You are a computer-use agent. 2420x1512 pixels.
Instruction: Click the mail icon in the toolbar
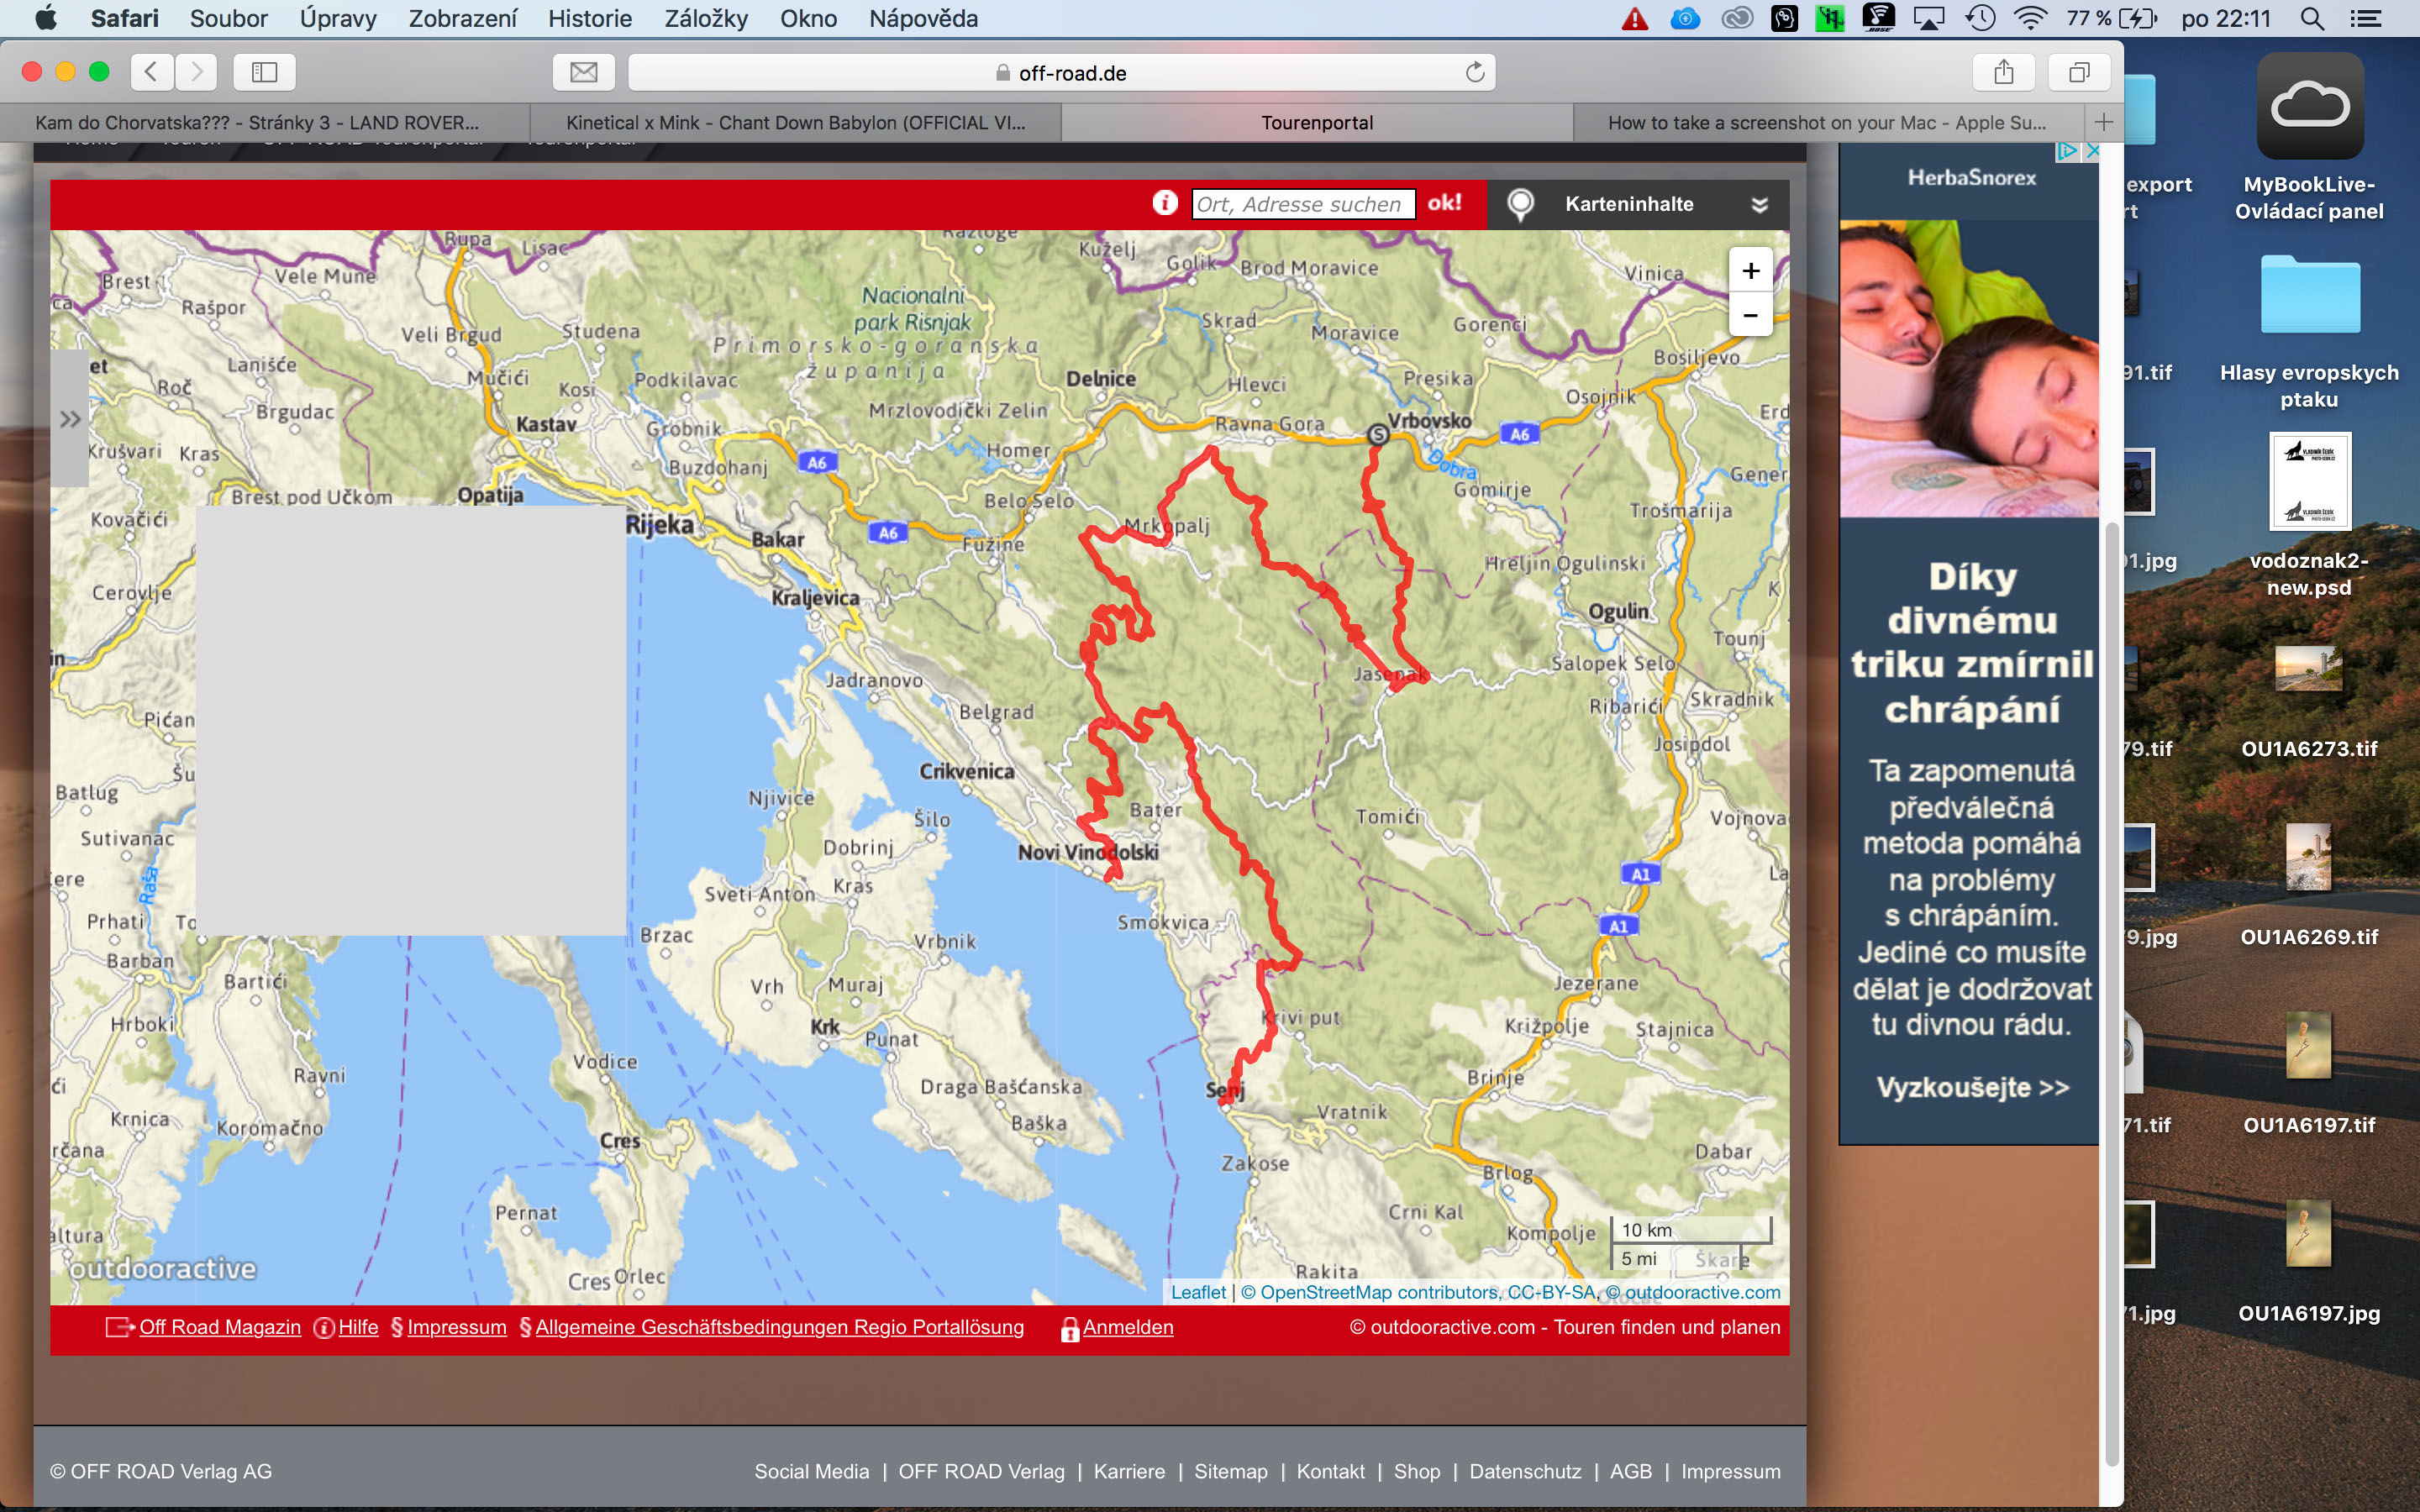point(584,72)
